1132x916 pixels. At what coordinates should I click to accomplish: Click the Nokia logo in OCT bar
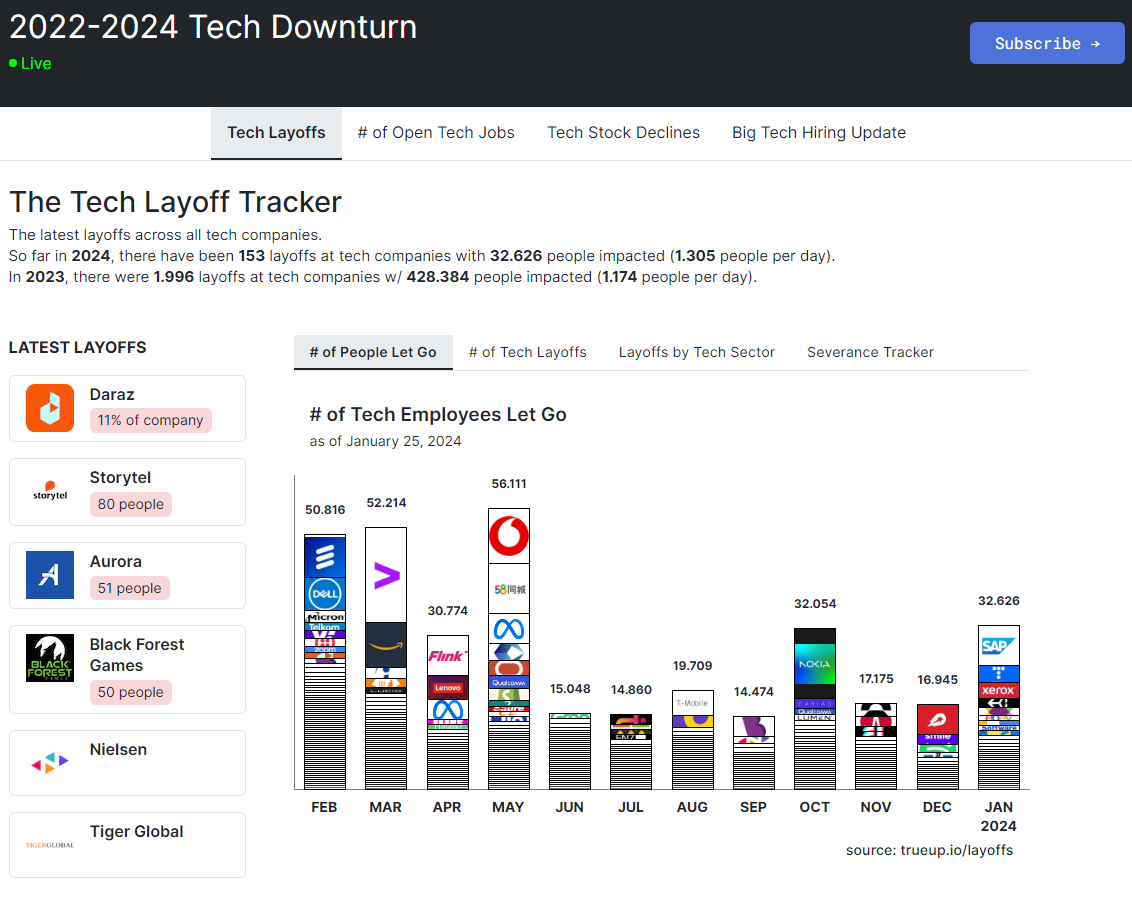(815, 663)
